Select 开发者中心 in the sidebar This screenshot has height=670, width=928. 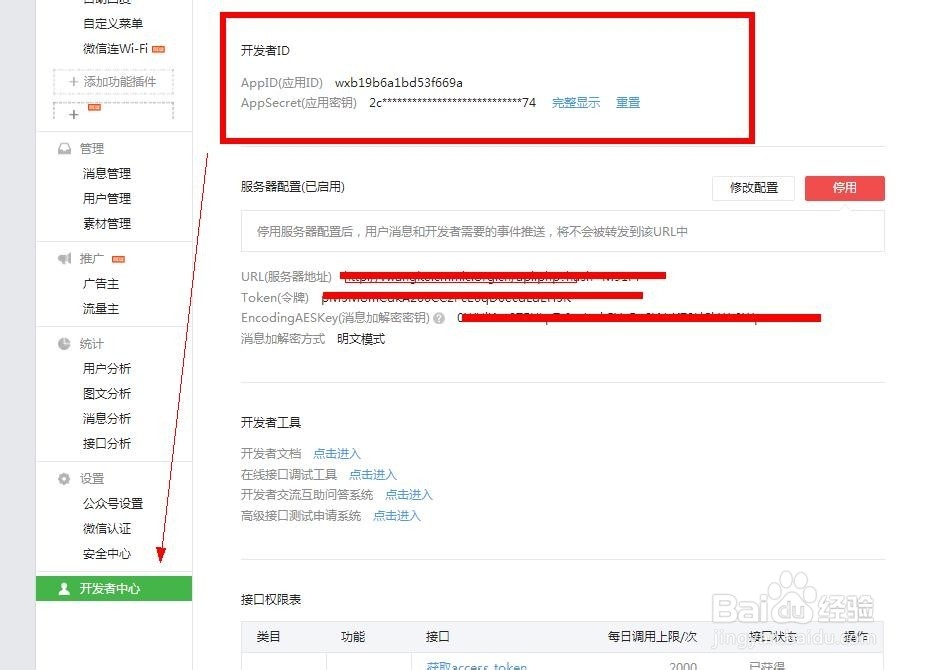[x=114, y=588]
